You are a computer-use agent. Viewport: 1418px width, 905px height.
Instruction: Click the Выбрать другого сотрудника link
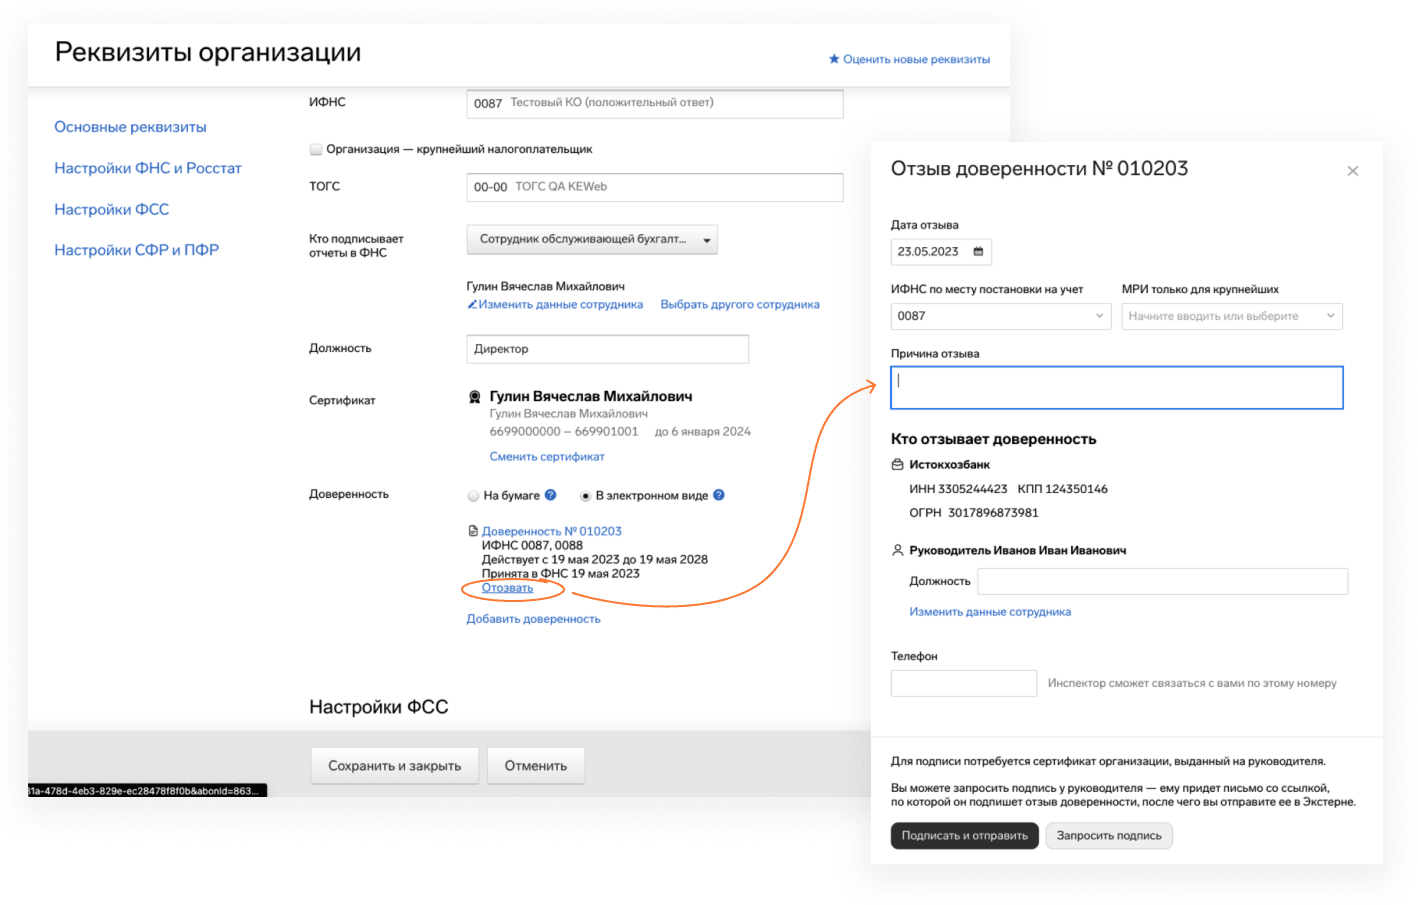coord(740,304)
